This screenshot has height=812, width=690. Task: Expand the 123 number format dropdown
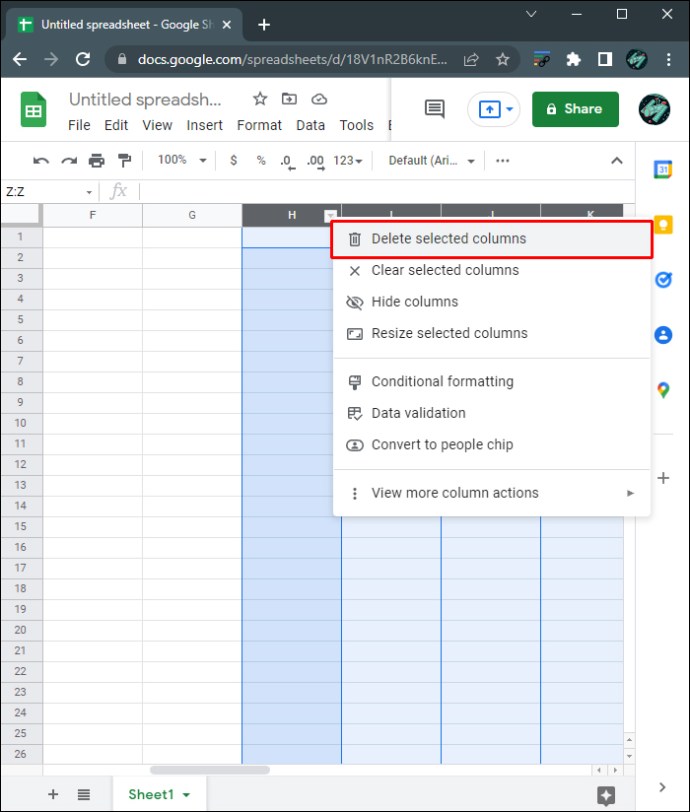[347, 160]
